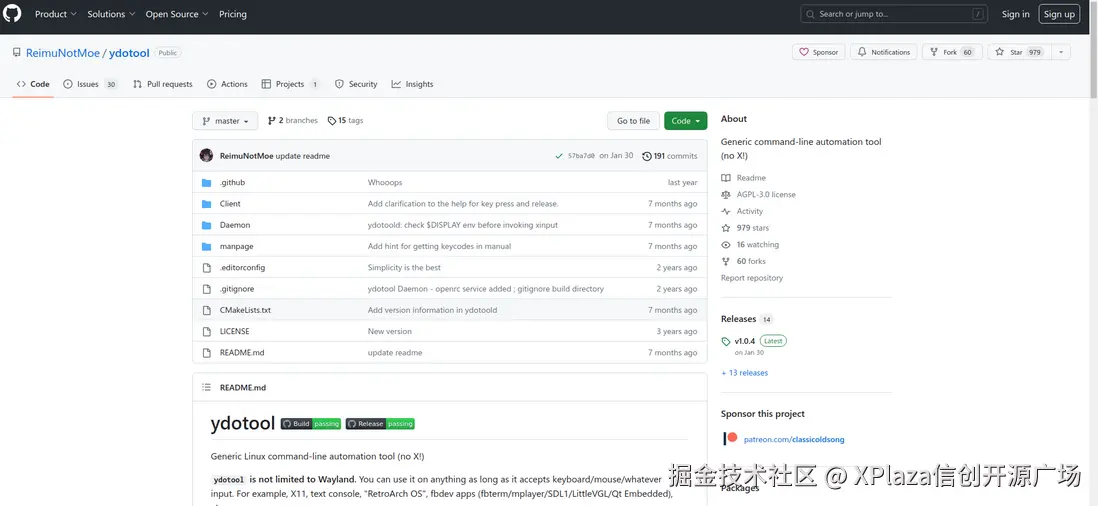Click the forks icon in About

(x=726, y=261)
